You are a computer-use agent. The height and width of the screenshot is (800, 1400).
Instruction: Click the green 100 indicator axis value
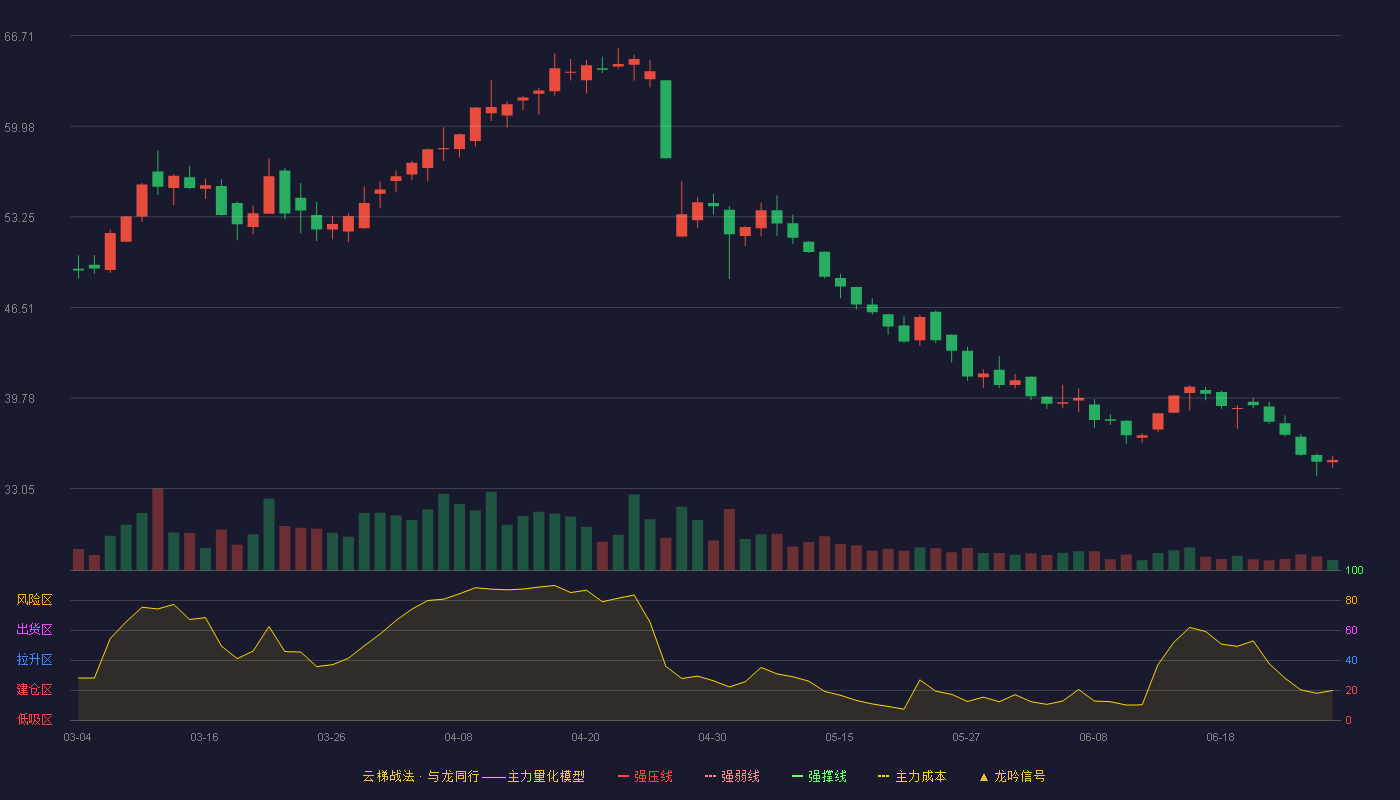(x=1354, y=571)
